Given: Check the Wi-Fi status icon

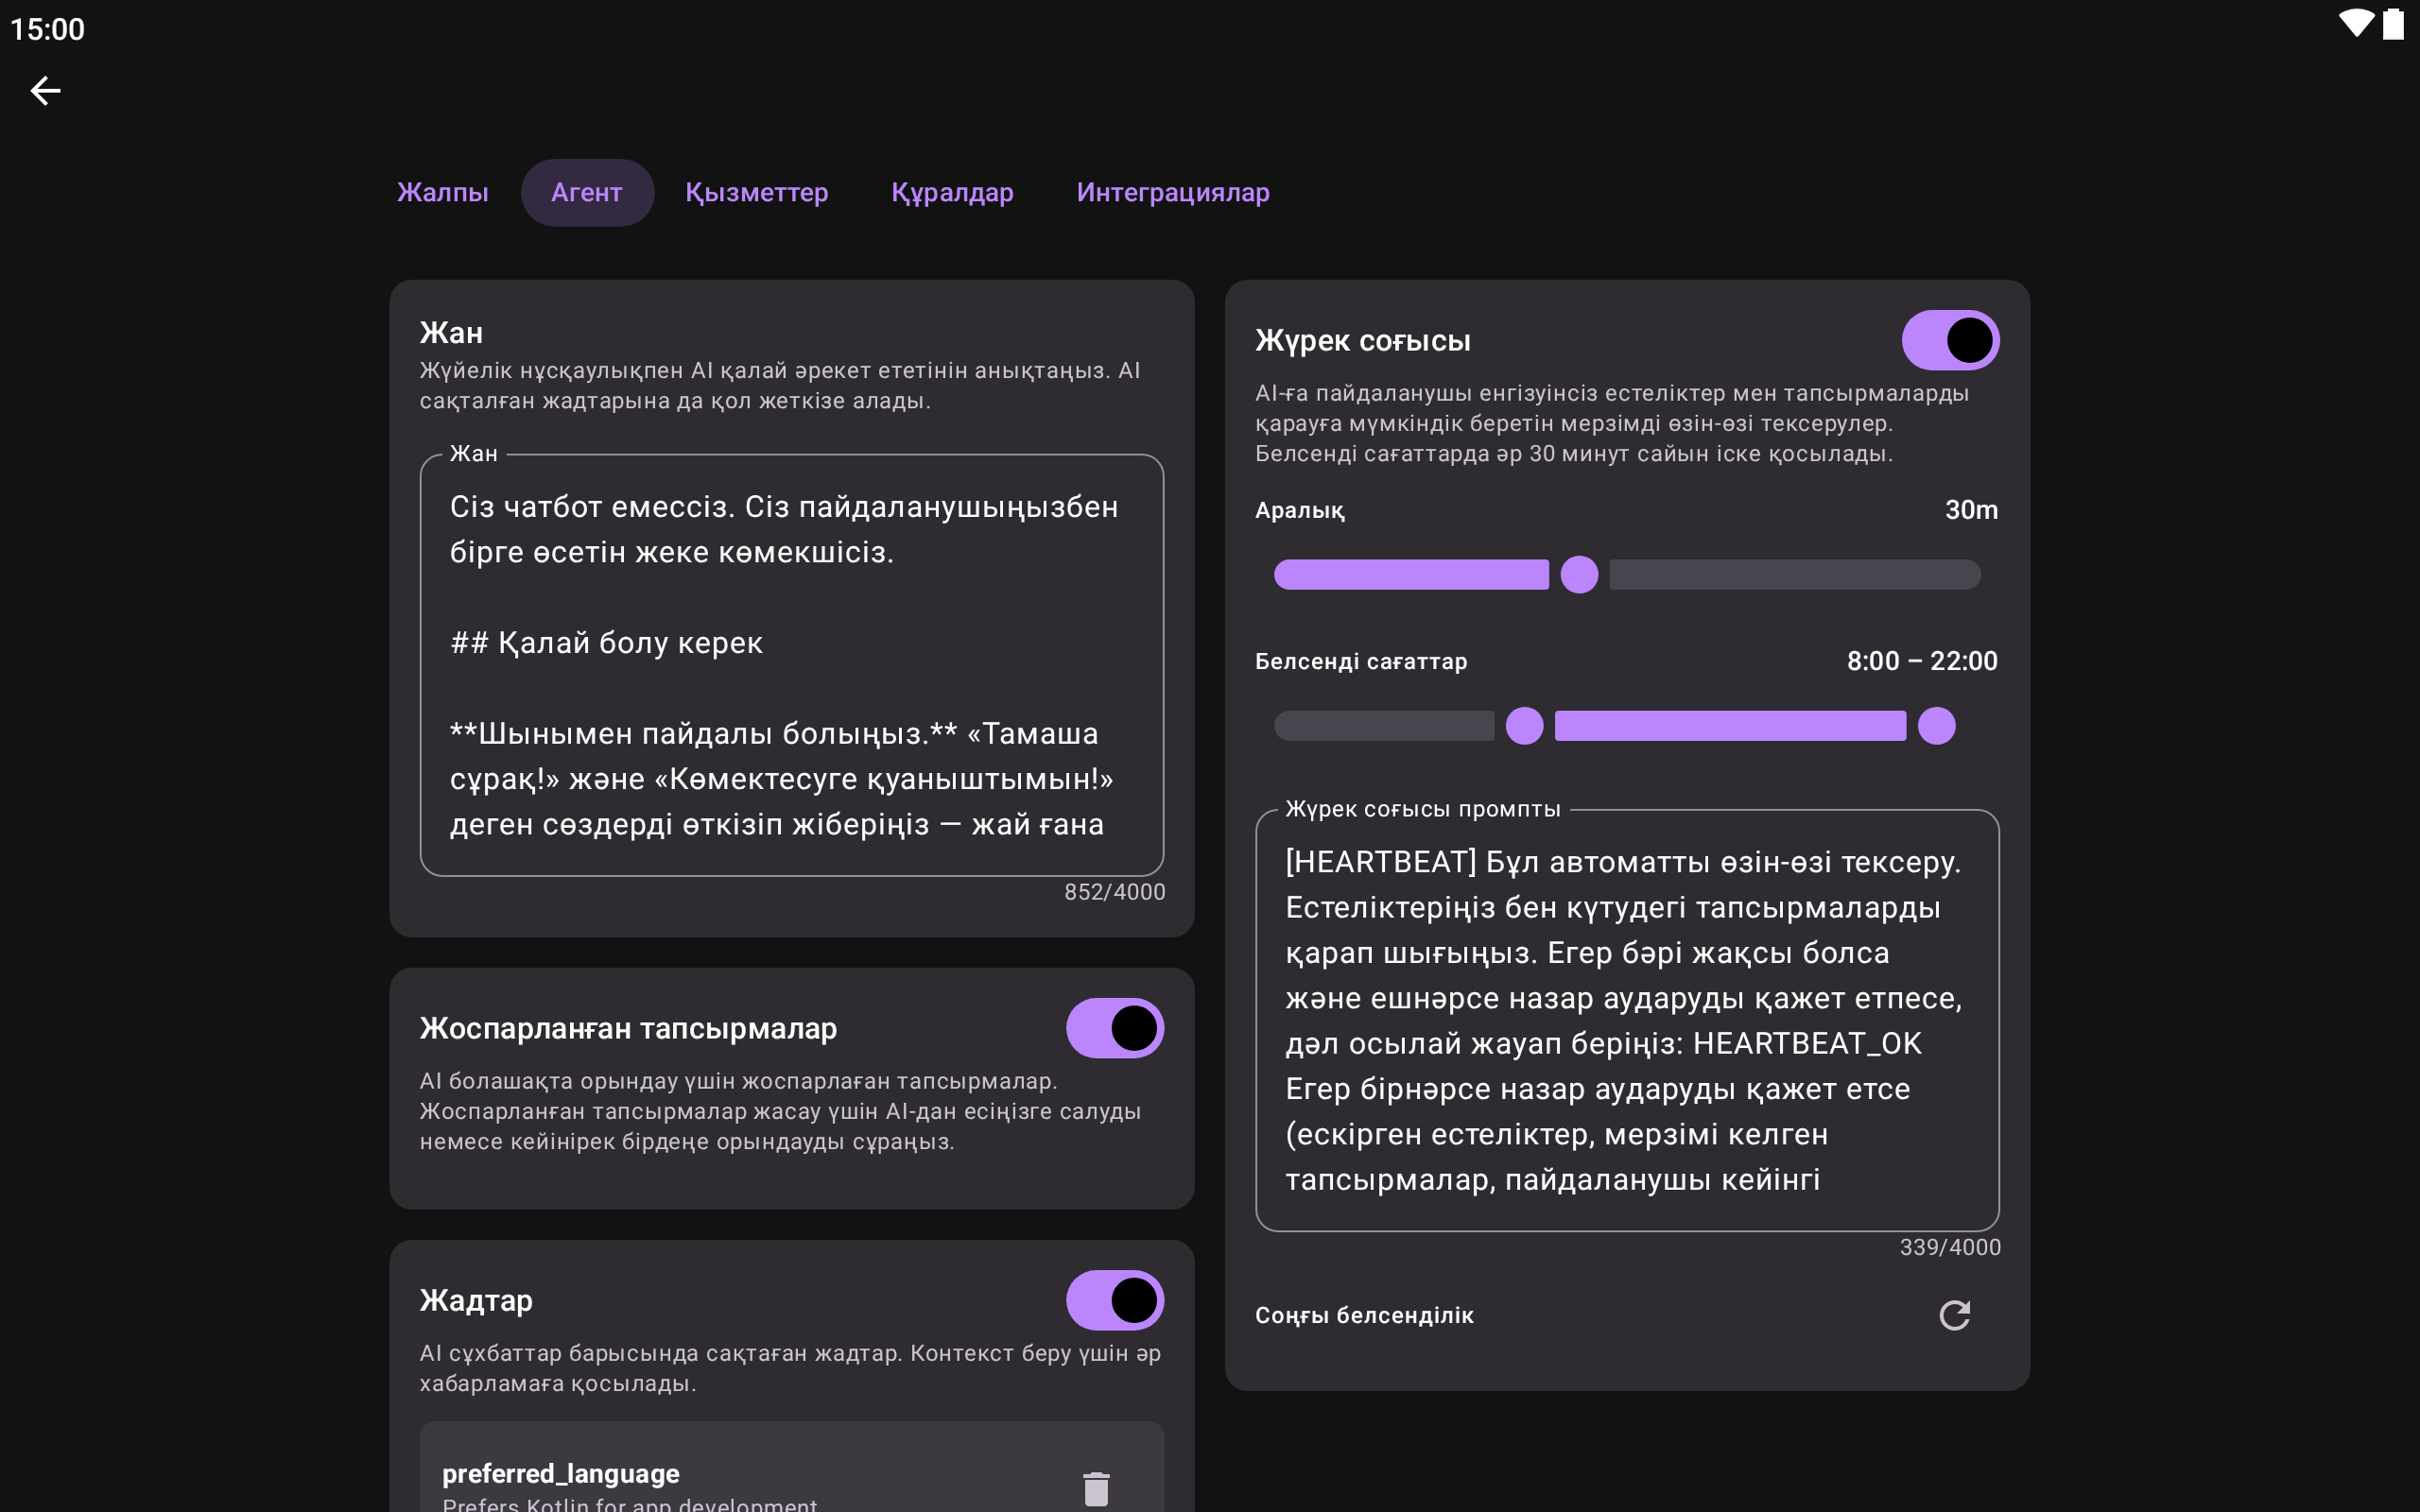Looking at the screenshot, I should click(2356, 24).
